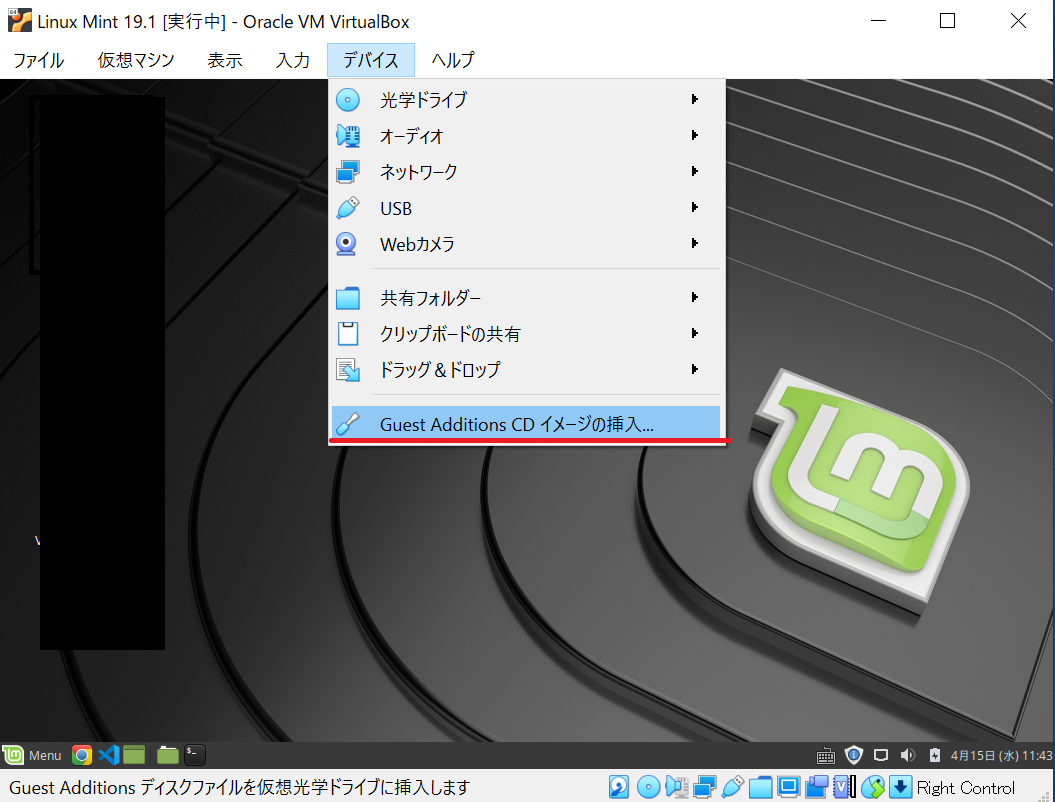1055x802 pixels.
Task: Click the hard disk activity status icon
Action: click(619, 787)
